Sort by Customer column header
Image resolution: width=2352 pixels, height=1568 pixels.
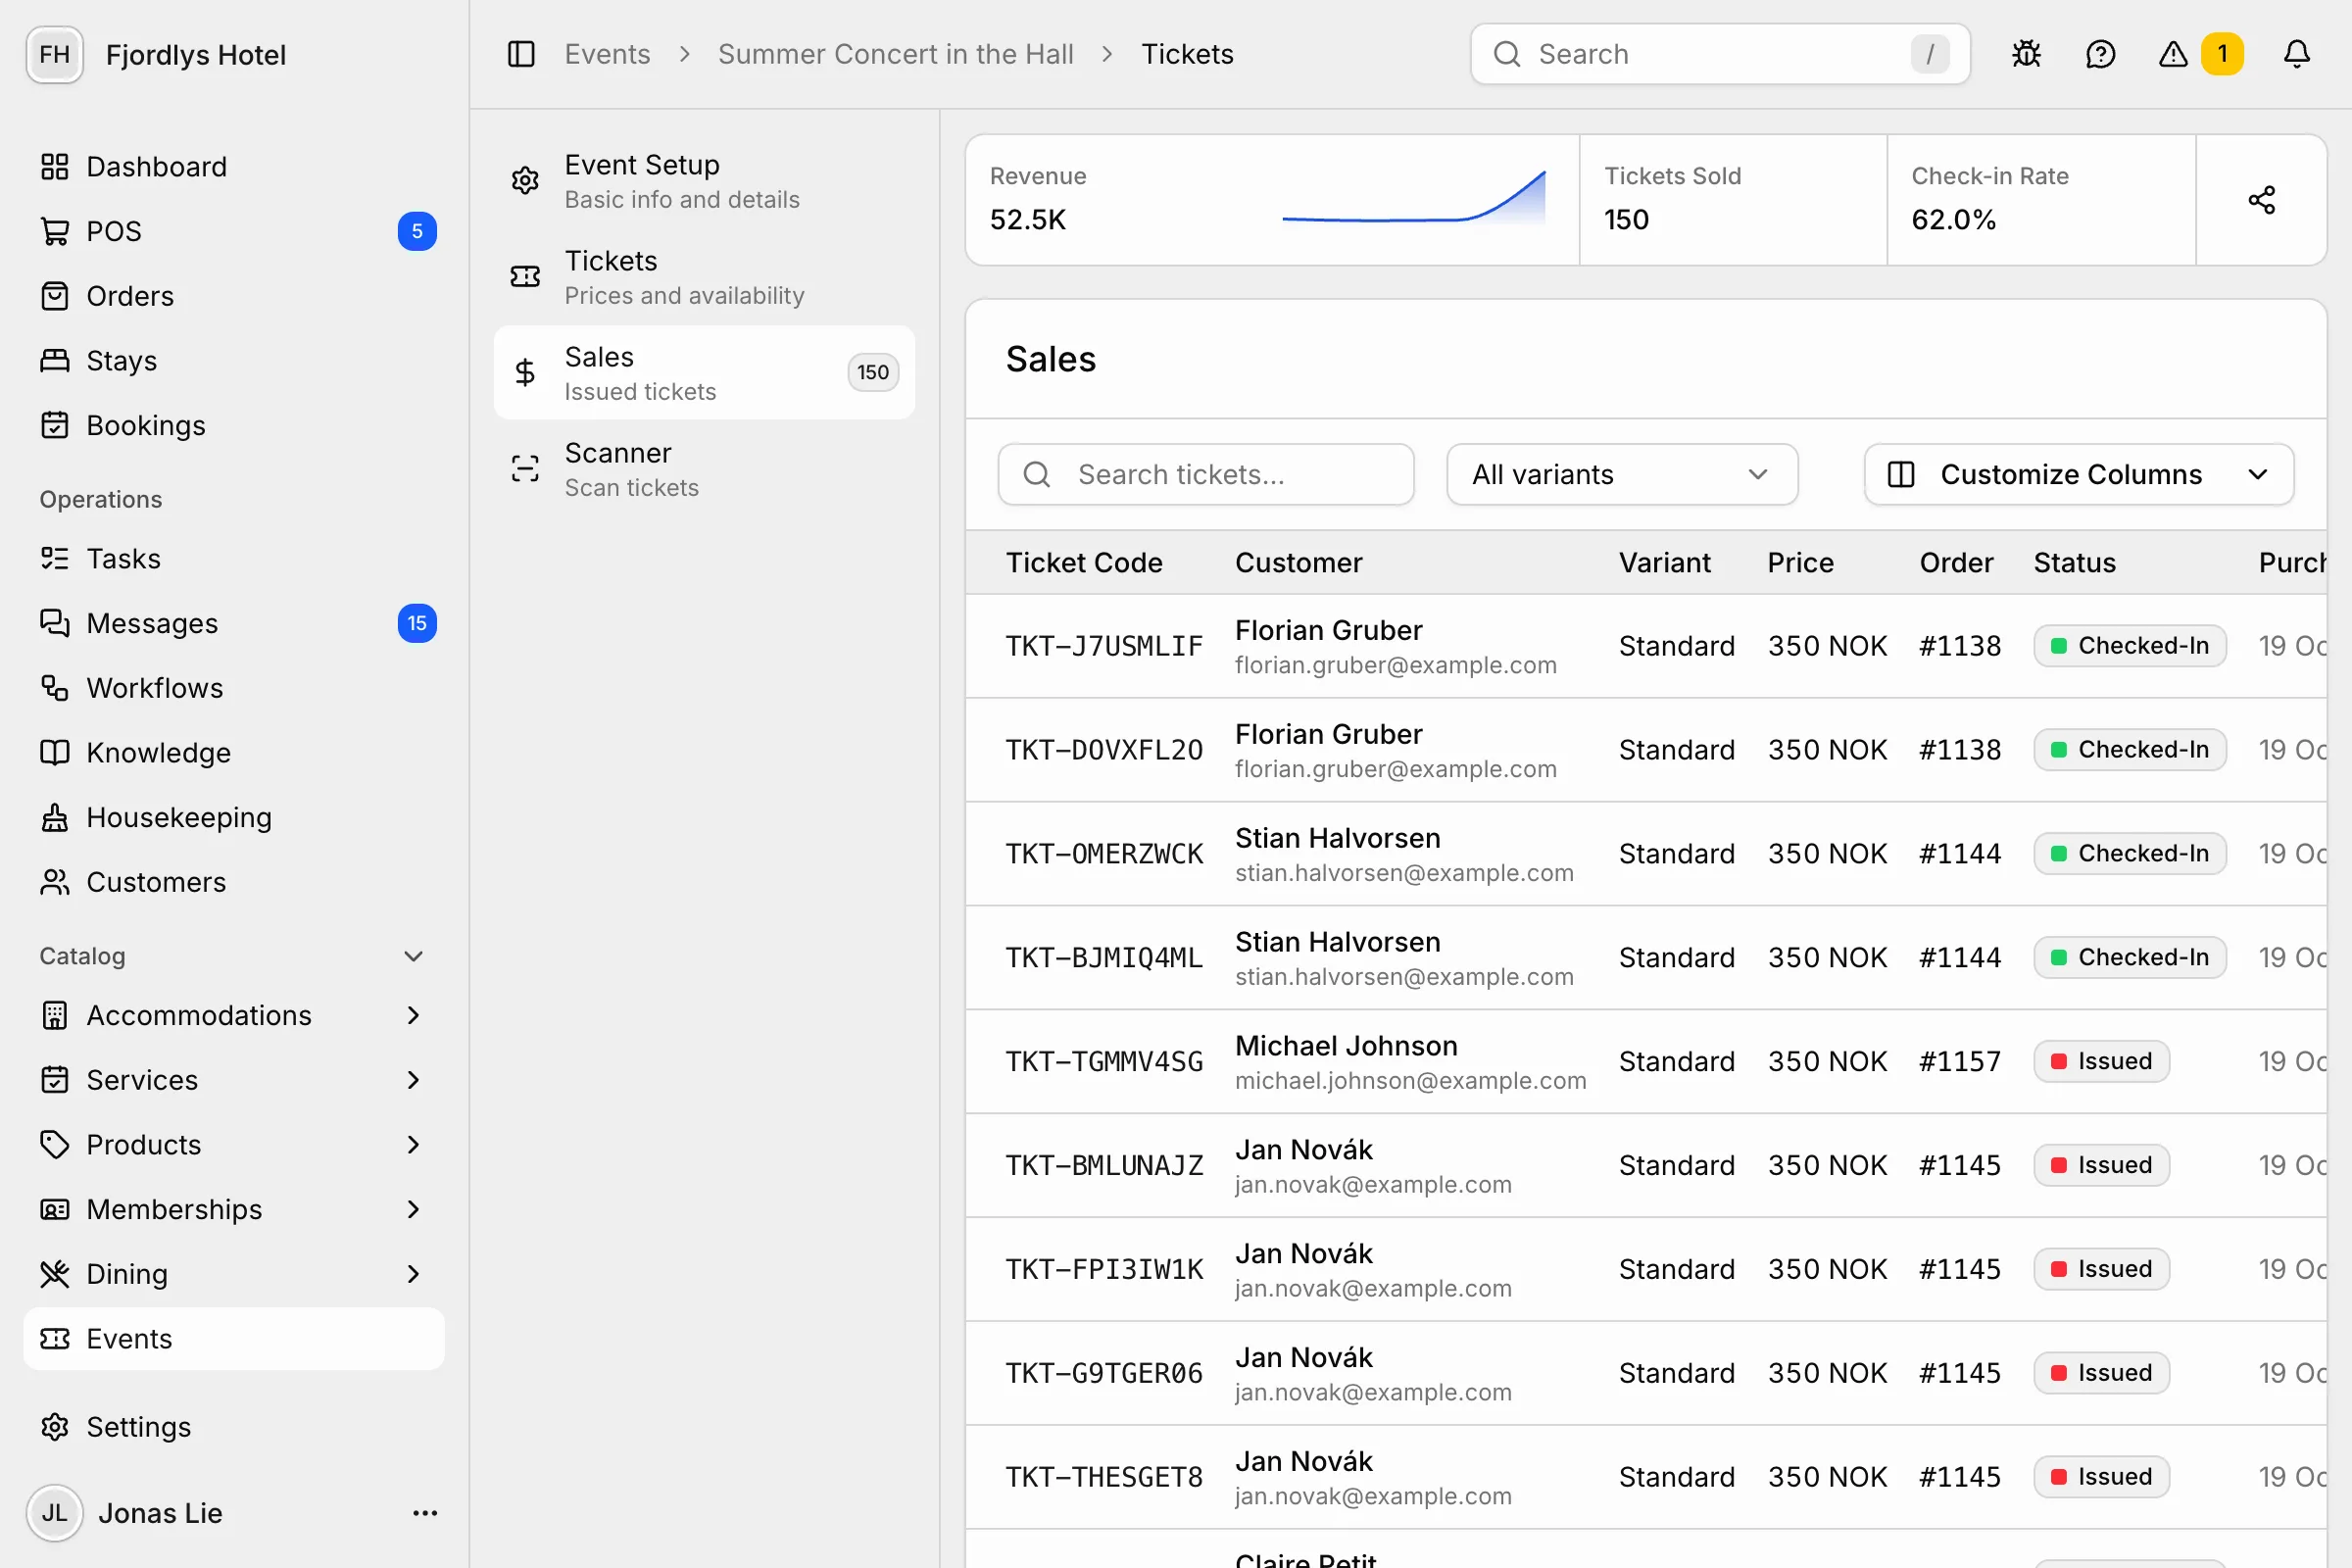tap(1298, 563)
